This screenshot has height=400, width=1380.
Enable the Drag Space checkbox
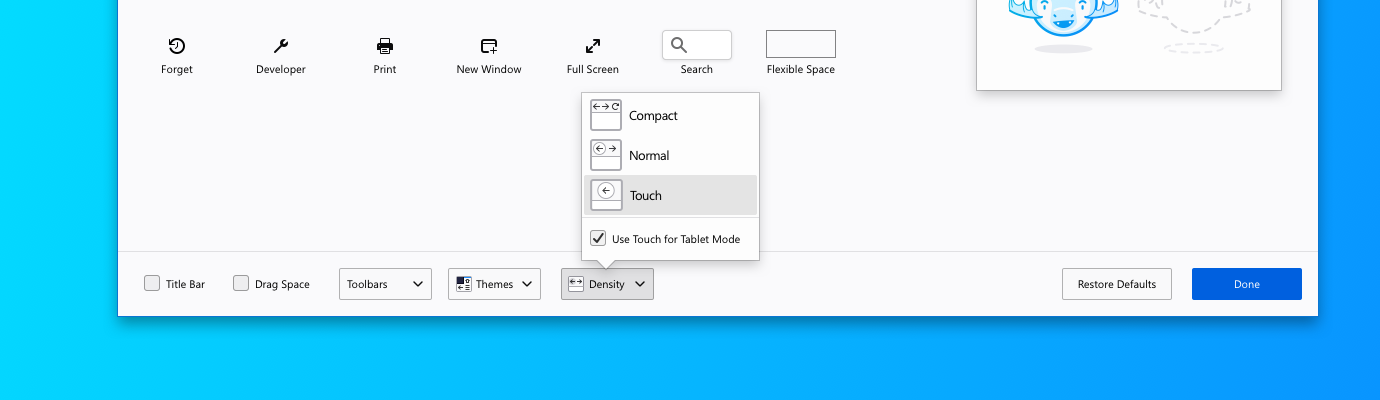coord(241,283)
